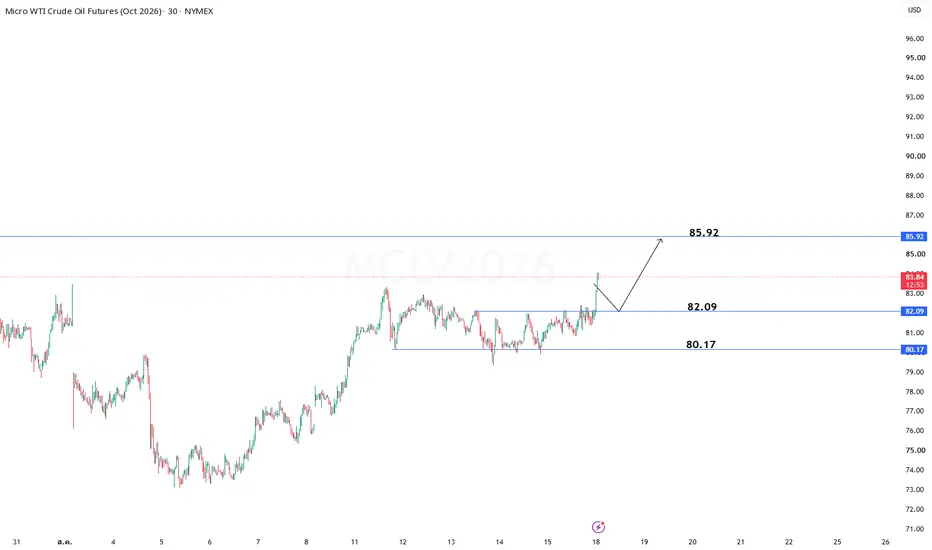932x550 pixels.
Task: Click date 12 on the time axis
Action: pos(402,542)
